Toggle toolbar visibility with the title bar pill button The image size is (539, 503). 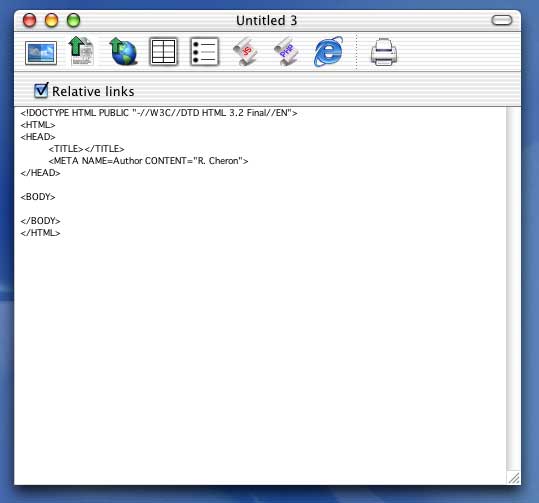pos(502,20)
